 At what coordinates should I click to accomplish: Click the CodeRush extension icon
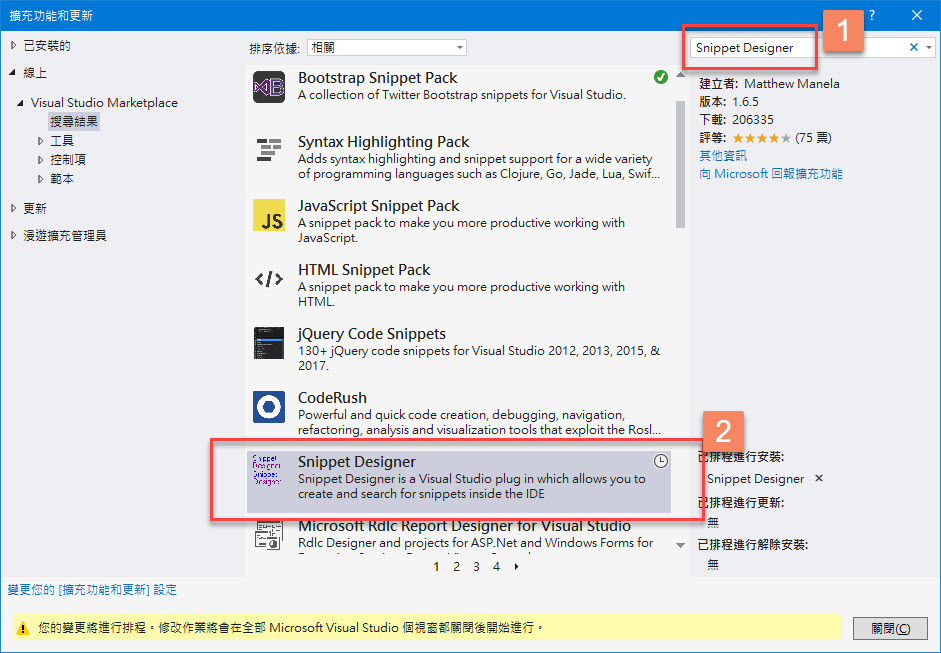pyautogui.click(x=269, y=407)
